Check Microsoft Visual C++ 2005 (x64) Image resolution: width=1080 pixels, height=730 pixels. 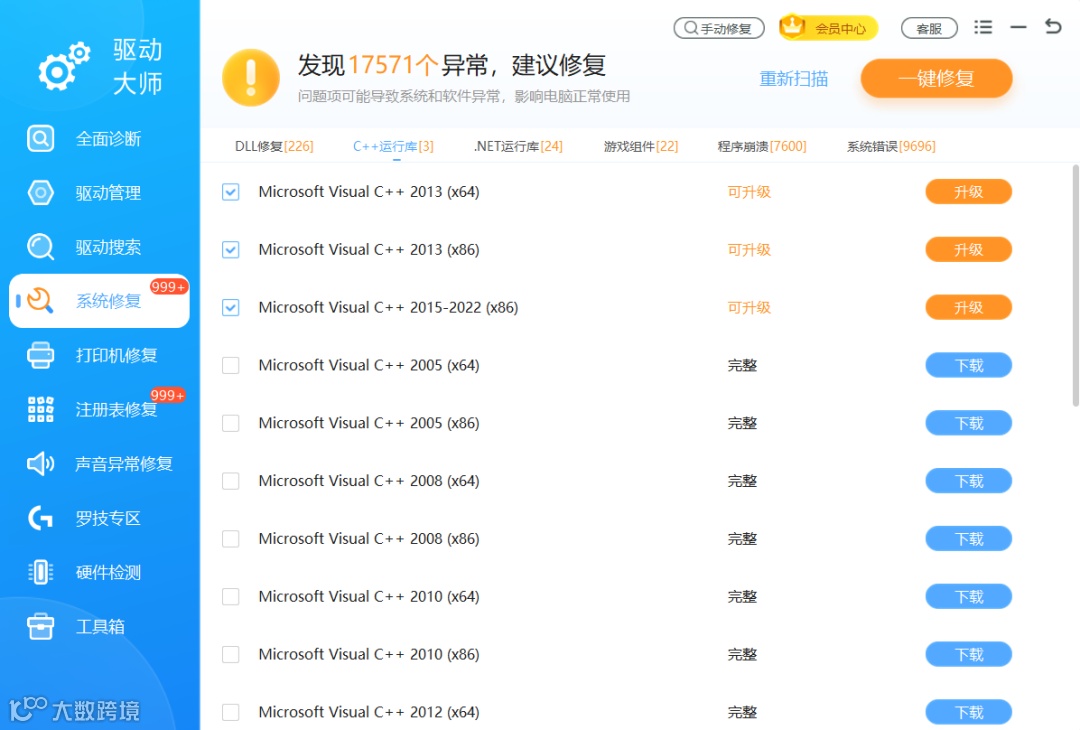tap(231, 365)
